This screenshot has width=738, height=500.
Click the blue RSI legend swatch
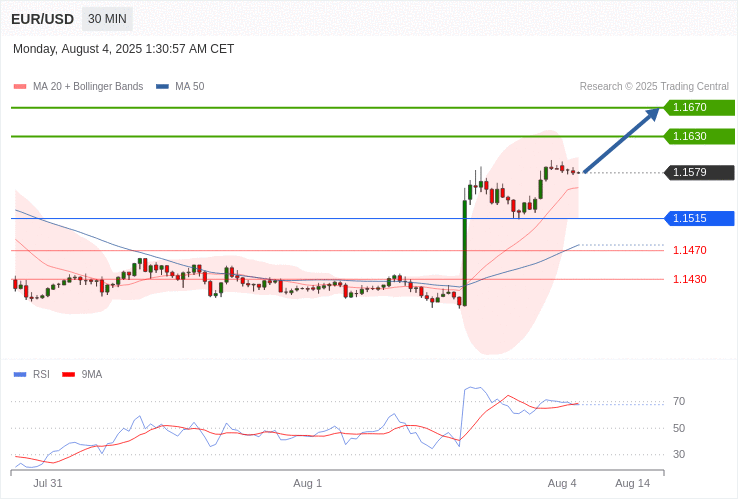(x=20, y=375)
